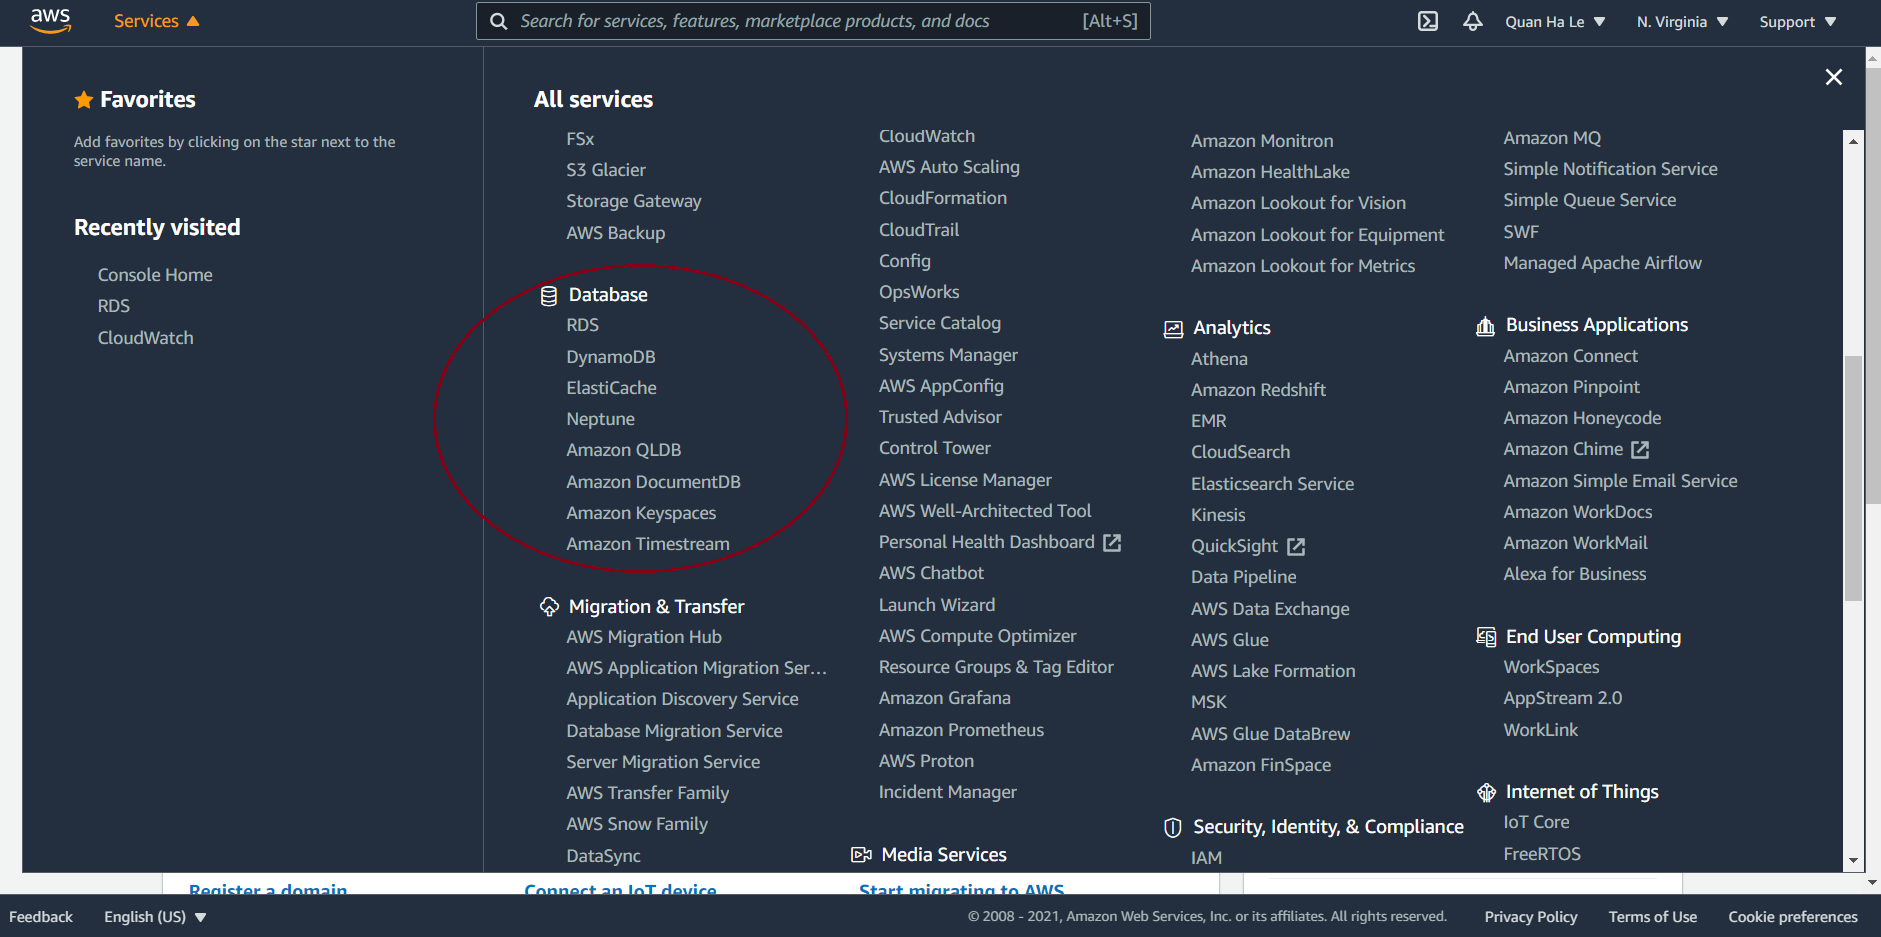
Task: Open Database Migration Service
Action: [675, 731]
